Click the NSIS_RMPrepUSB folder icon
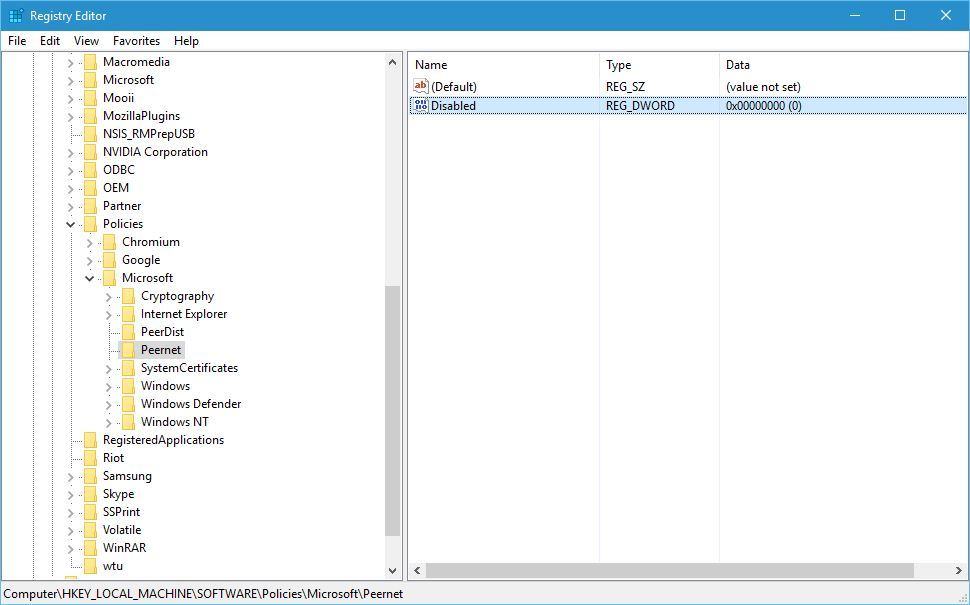This screenshot has height=605, width=970. [90, 134]
